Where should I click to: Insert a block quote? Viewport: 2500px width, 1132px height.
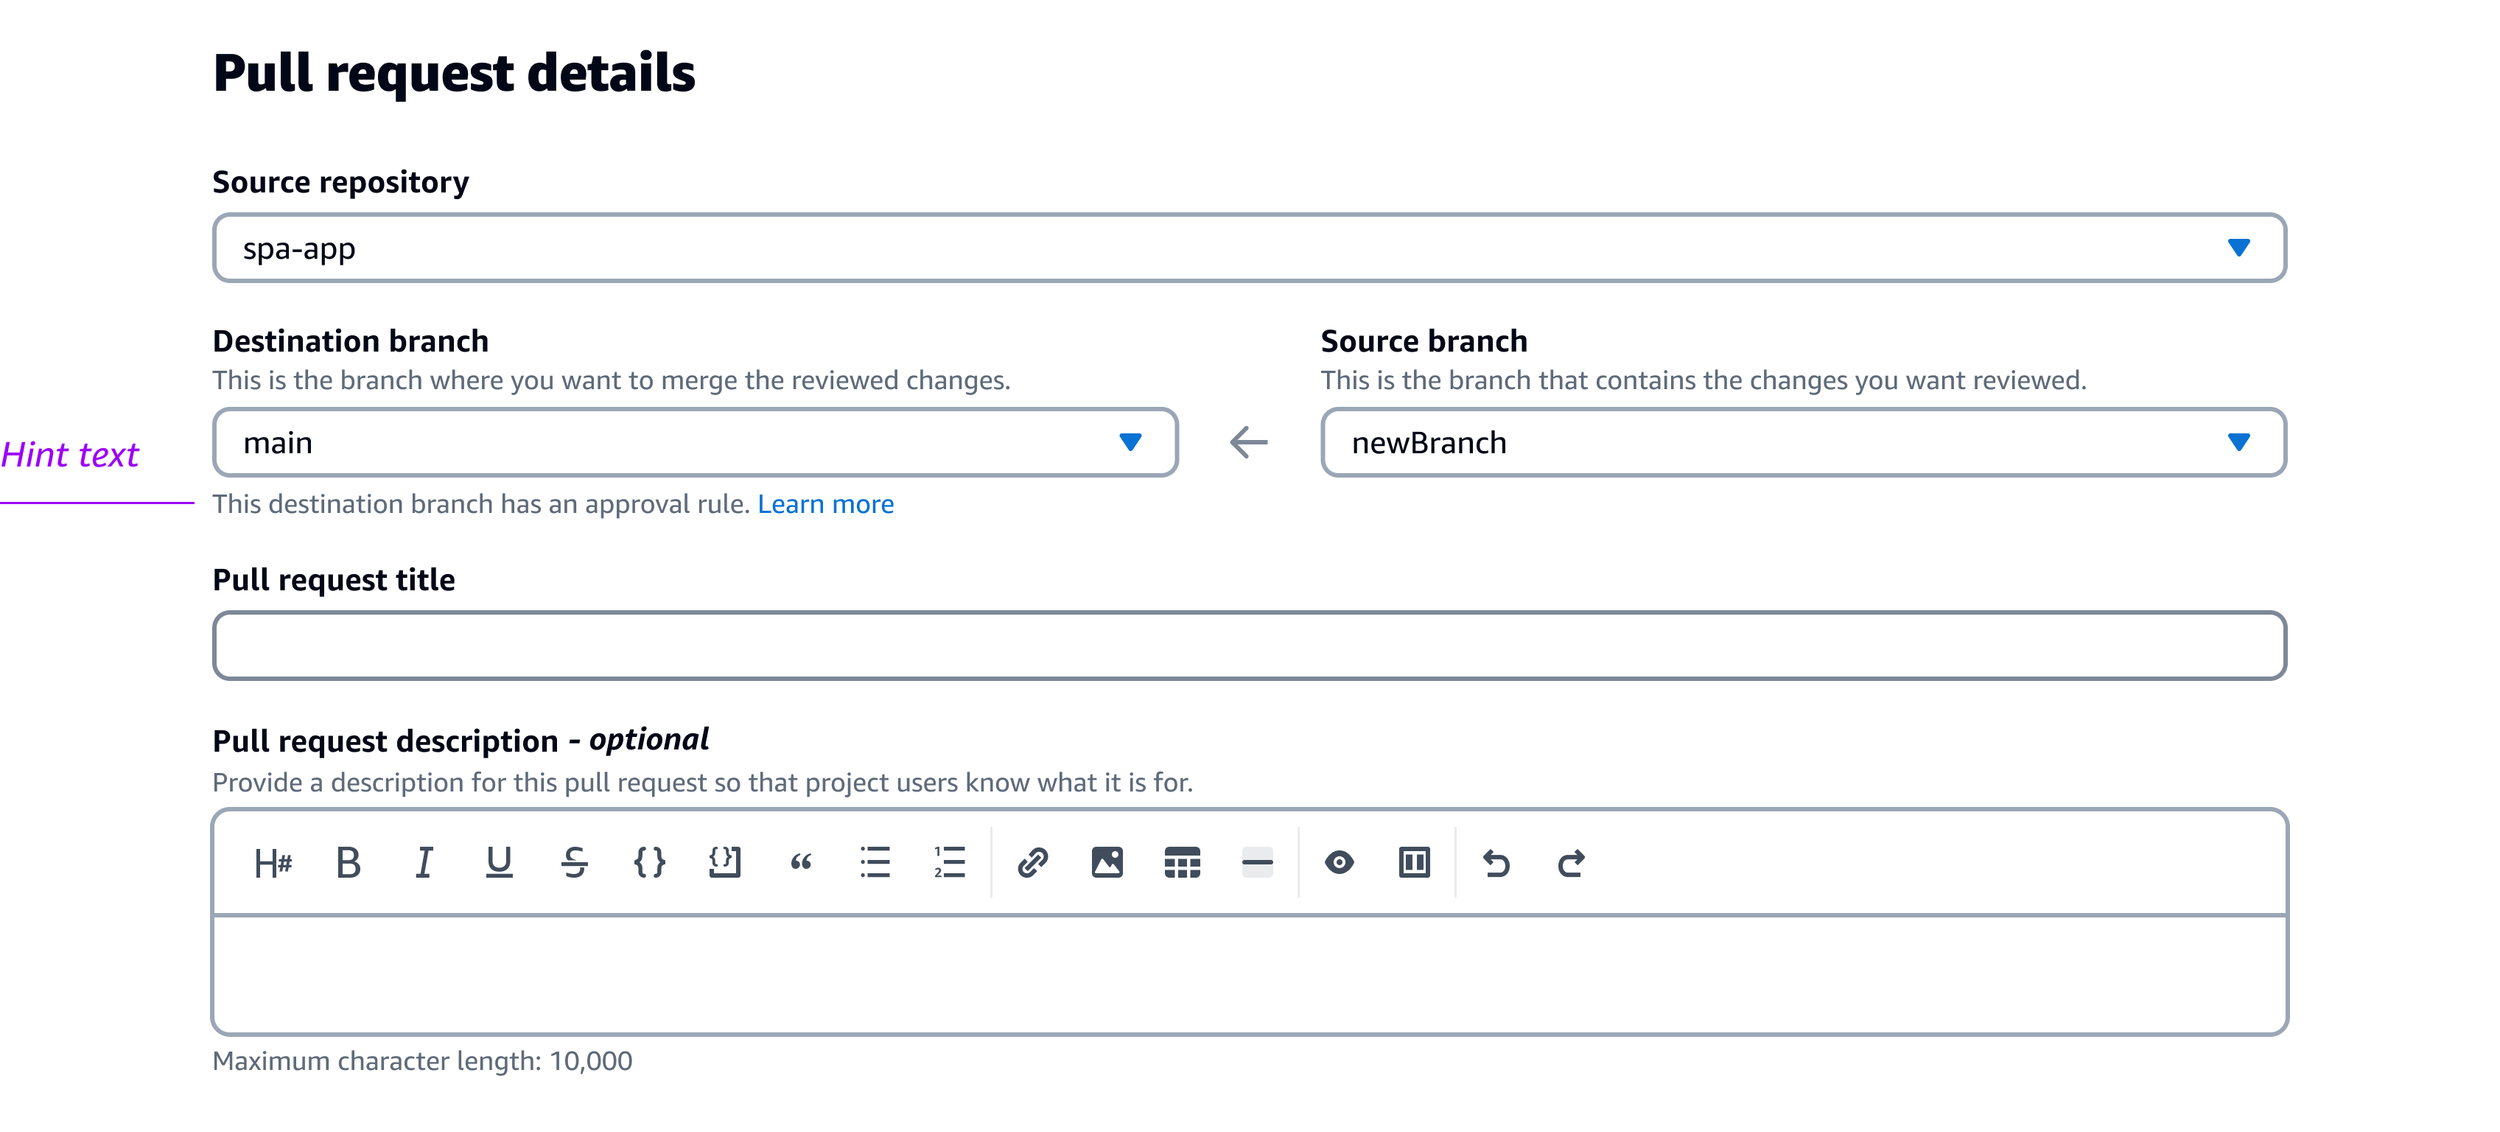coord(801,862)
